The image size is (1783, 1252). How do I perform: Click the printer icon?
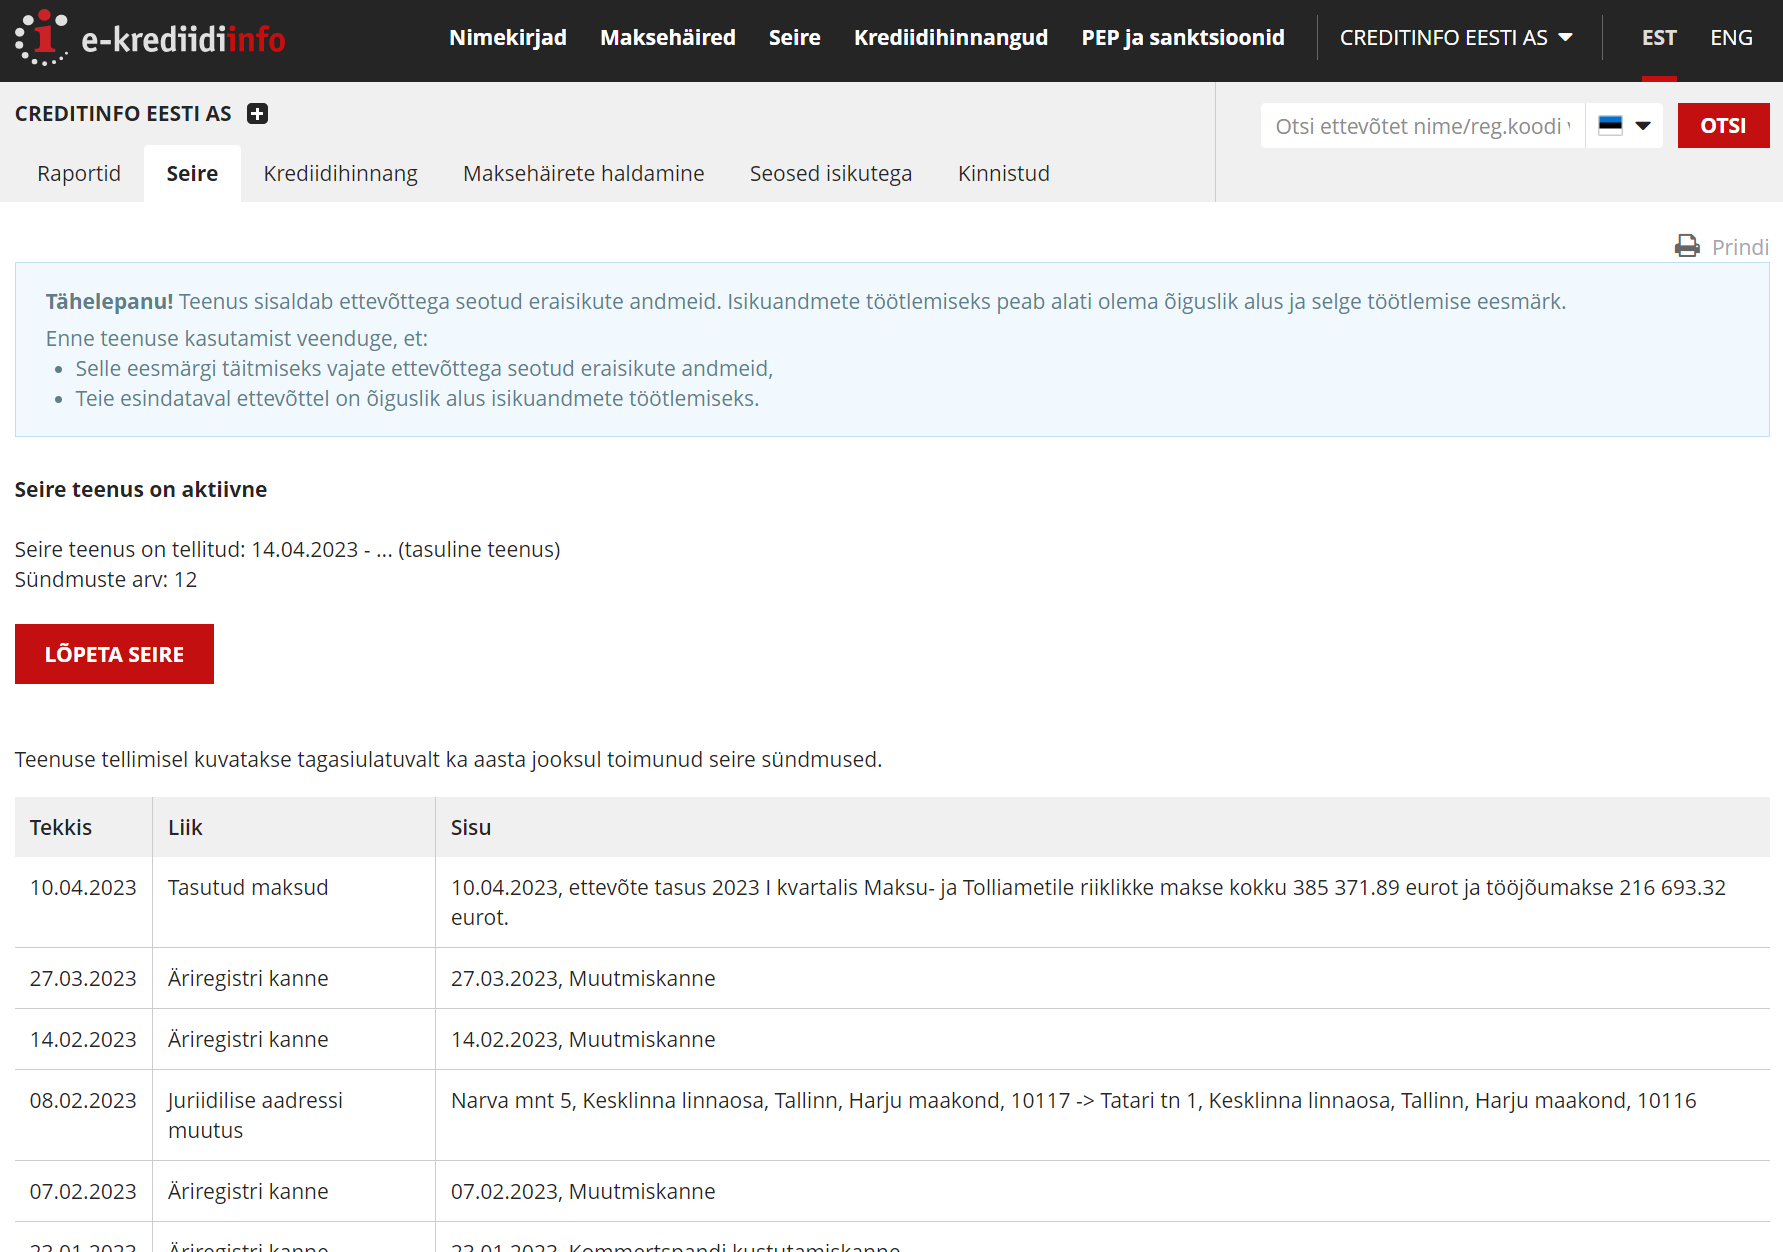(x=1687, y=247)
